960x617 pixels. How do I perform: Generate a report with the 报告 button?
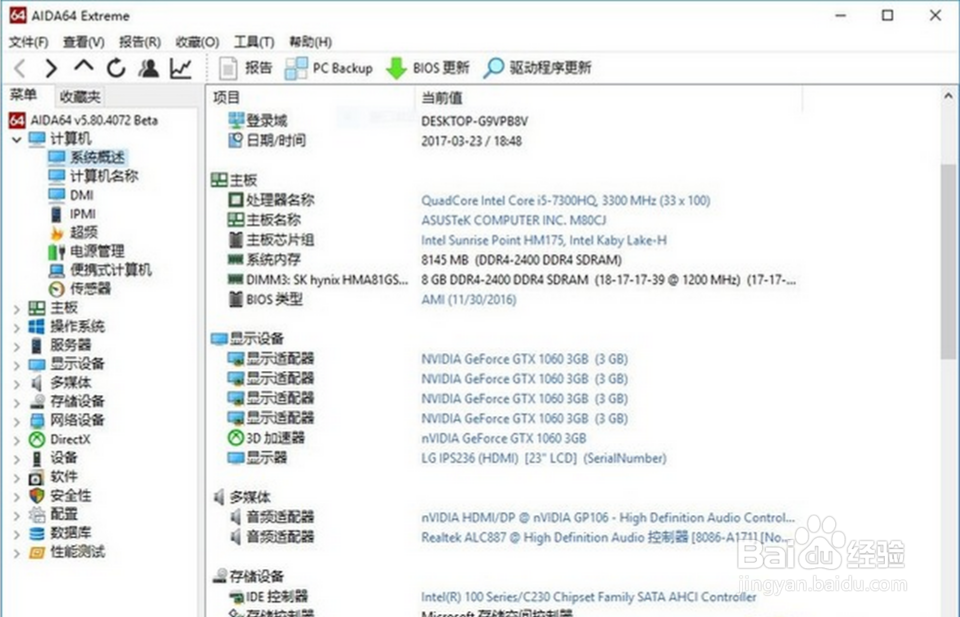click(246, 68)
